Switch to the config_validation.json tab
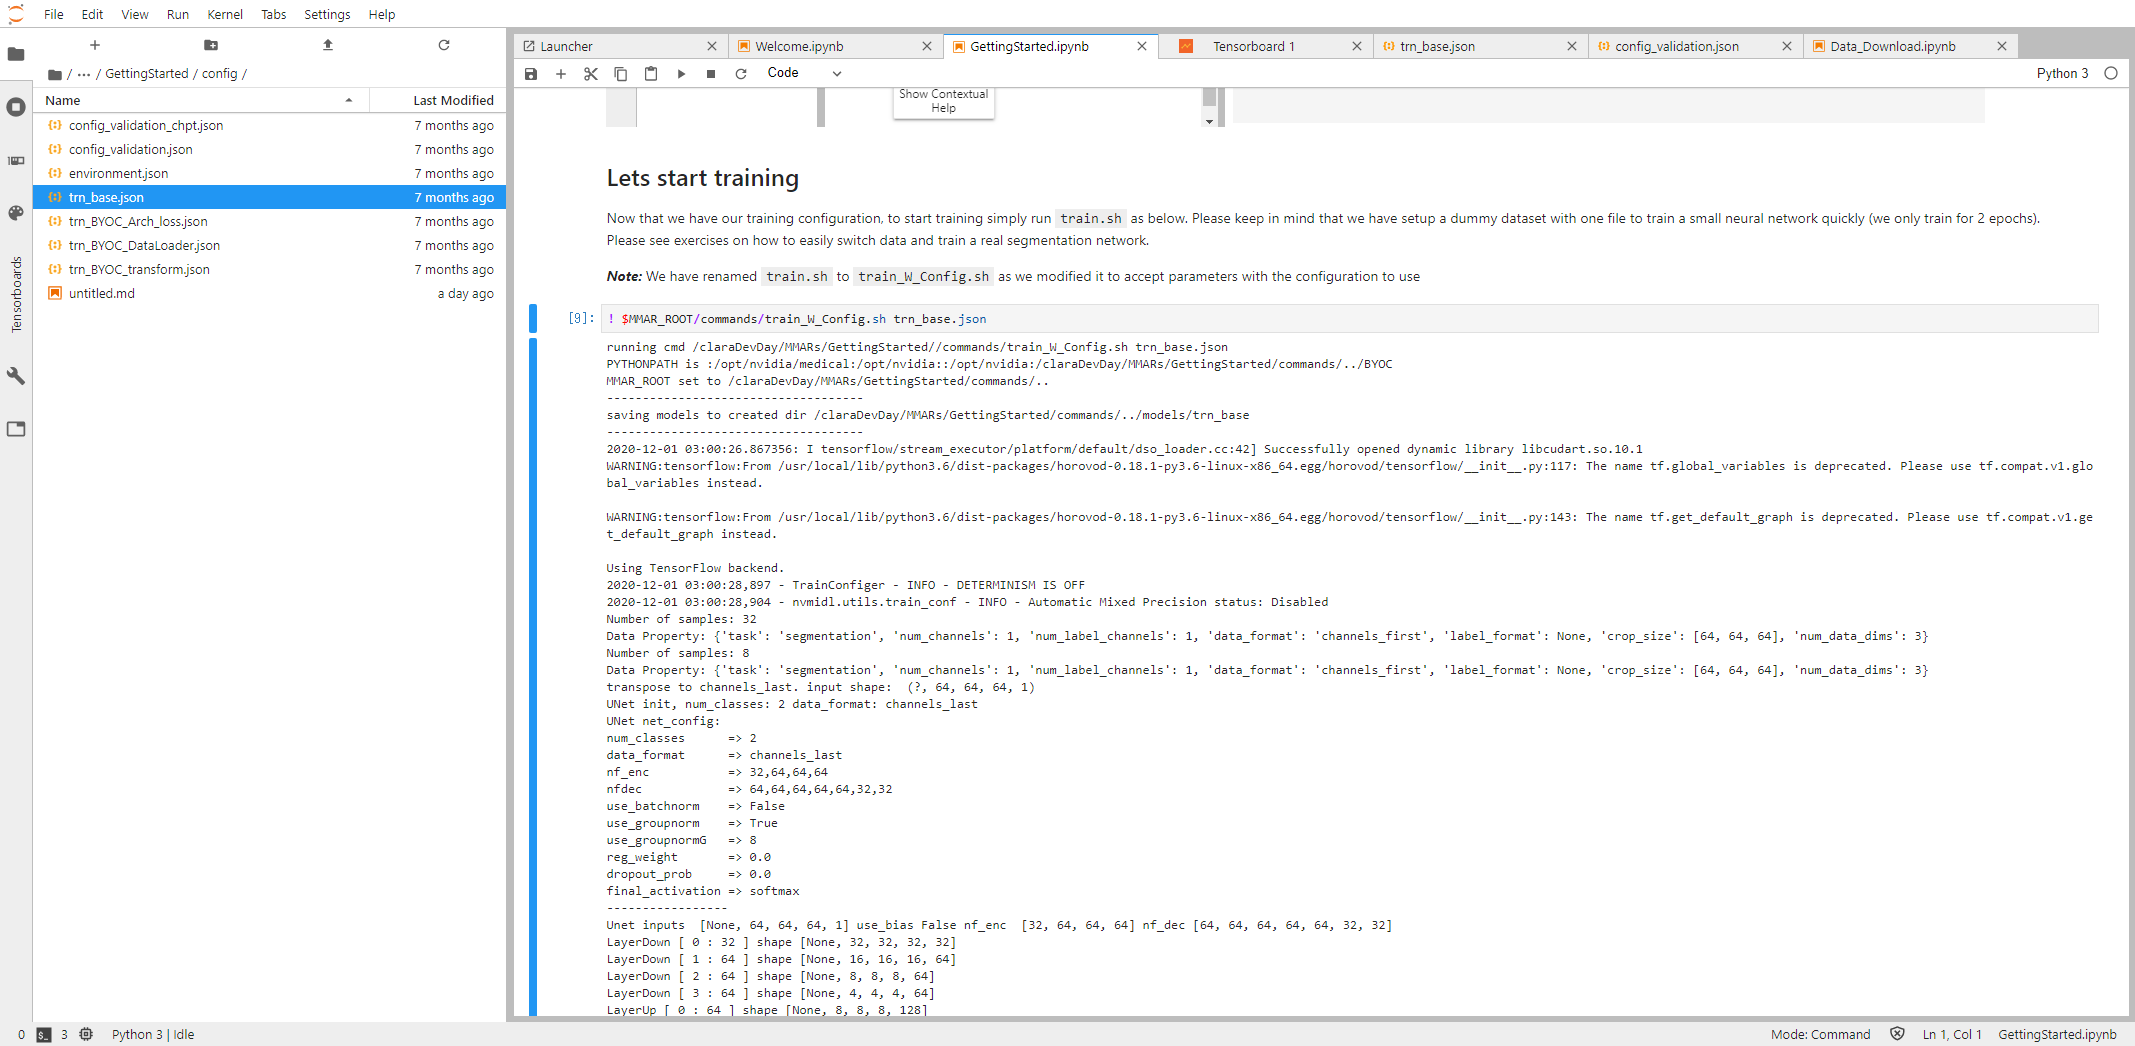Viewport: 2135px width, 1046px height. coord(1695,46)
